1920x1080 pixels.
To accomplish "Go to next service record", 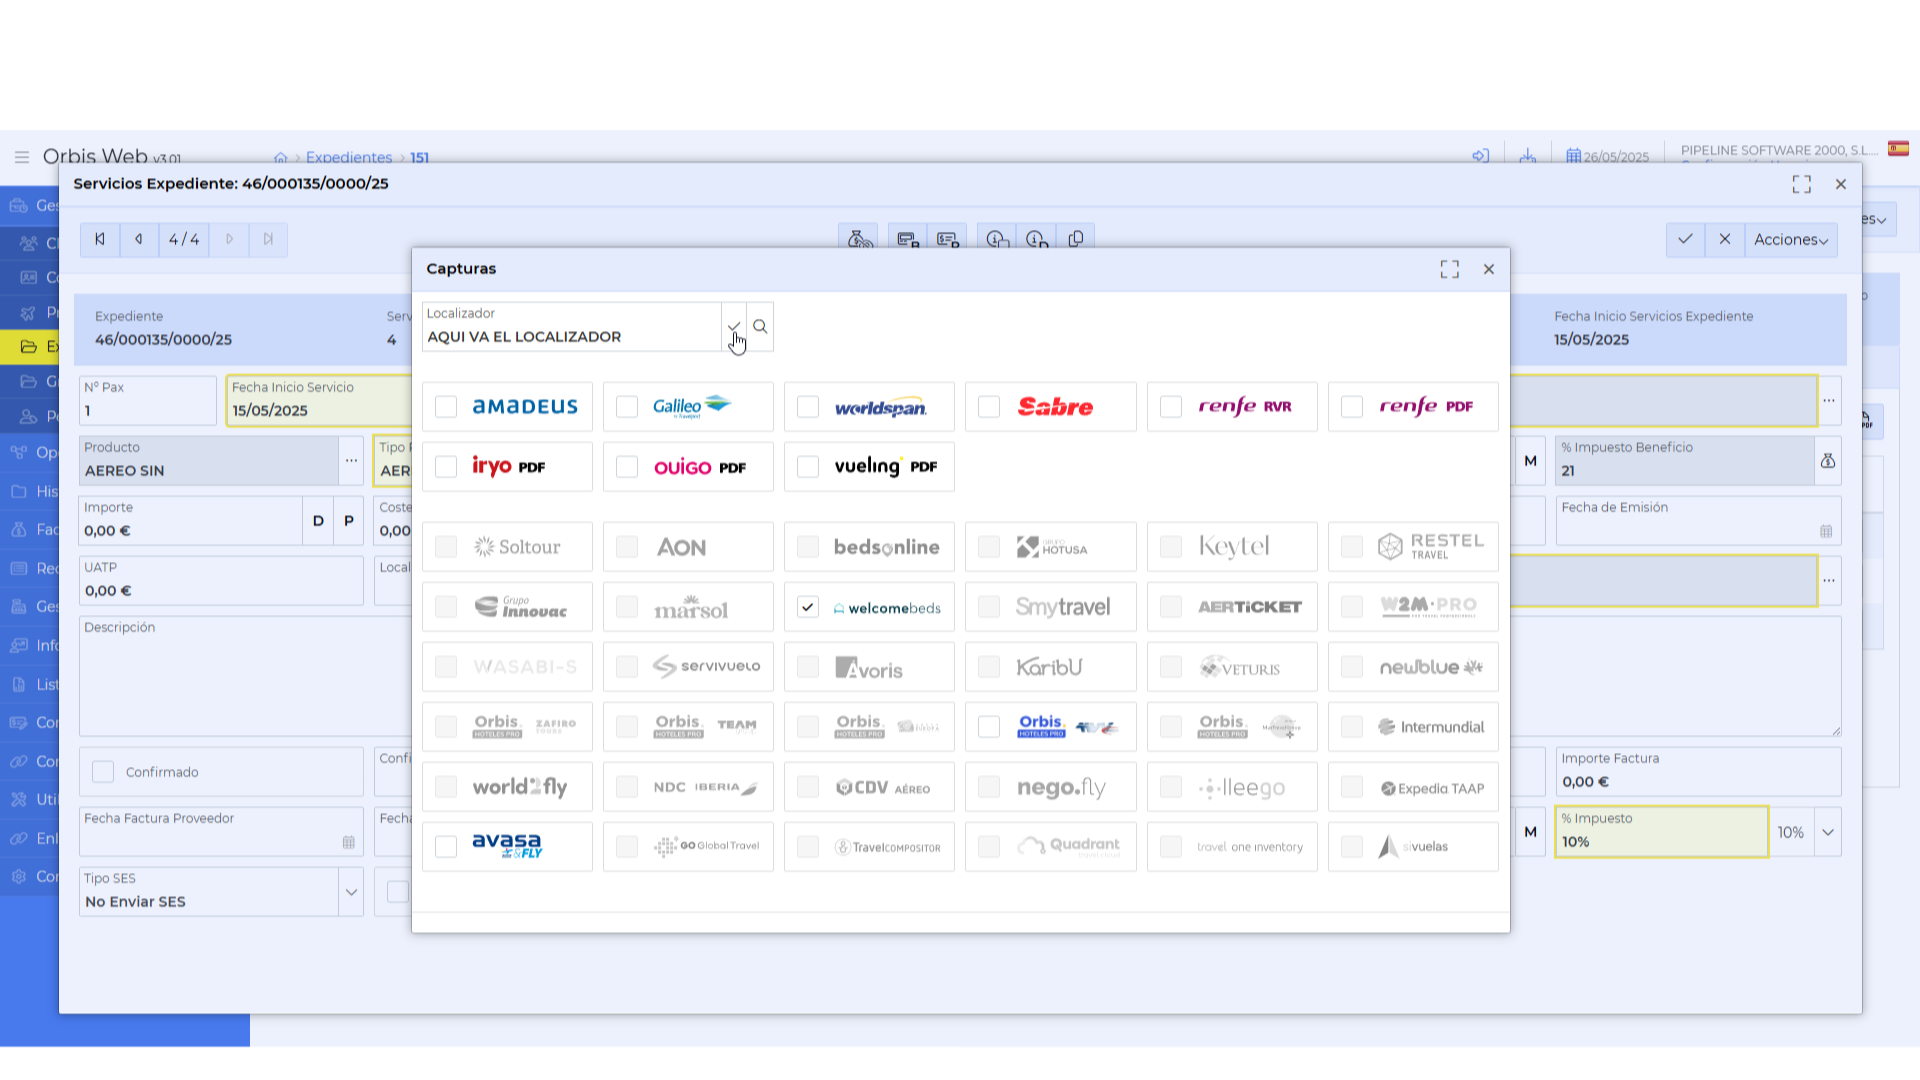I will click(229, 240).
